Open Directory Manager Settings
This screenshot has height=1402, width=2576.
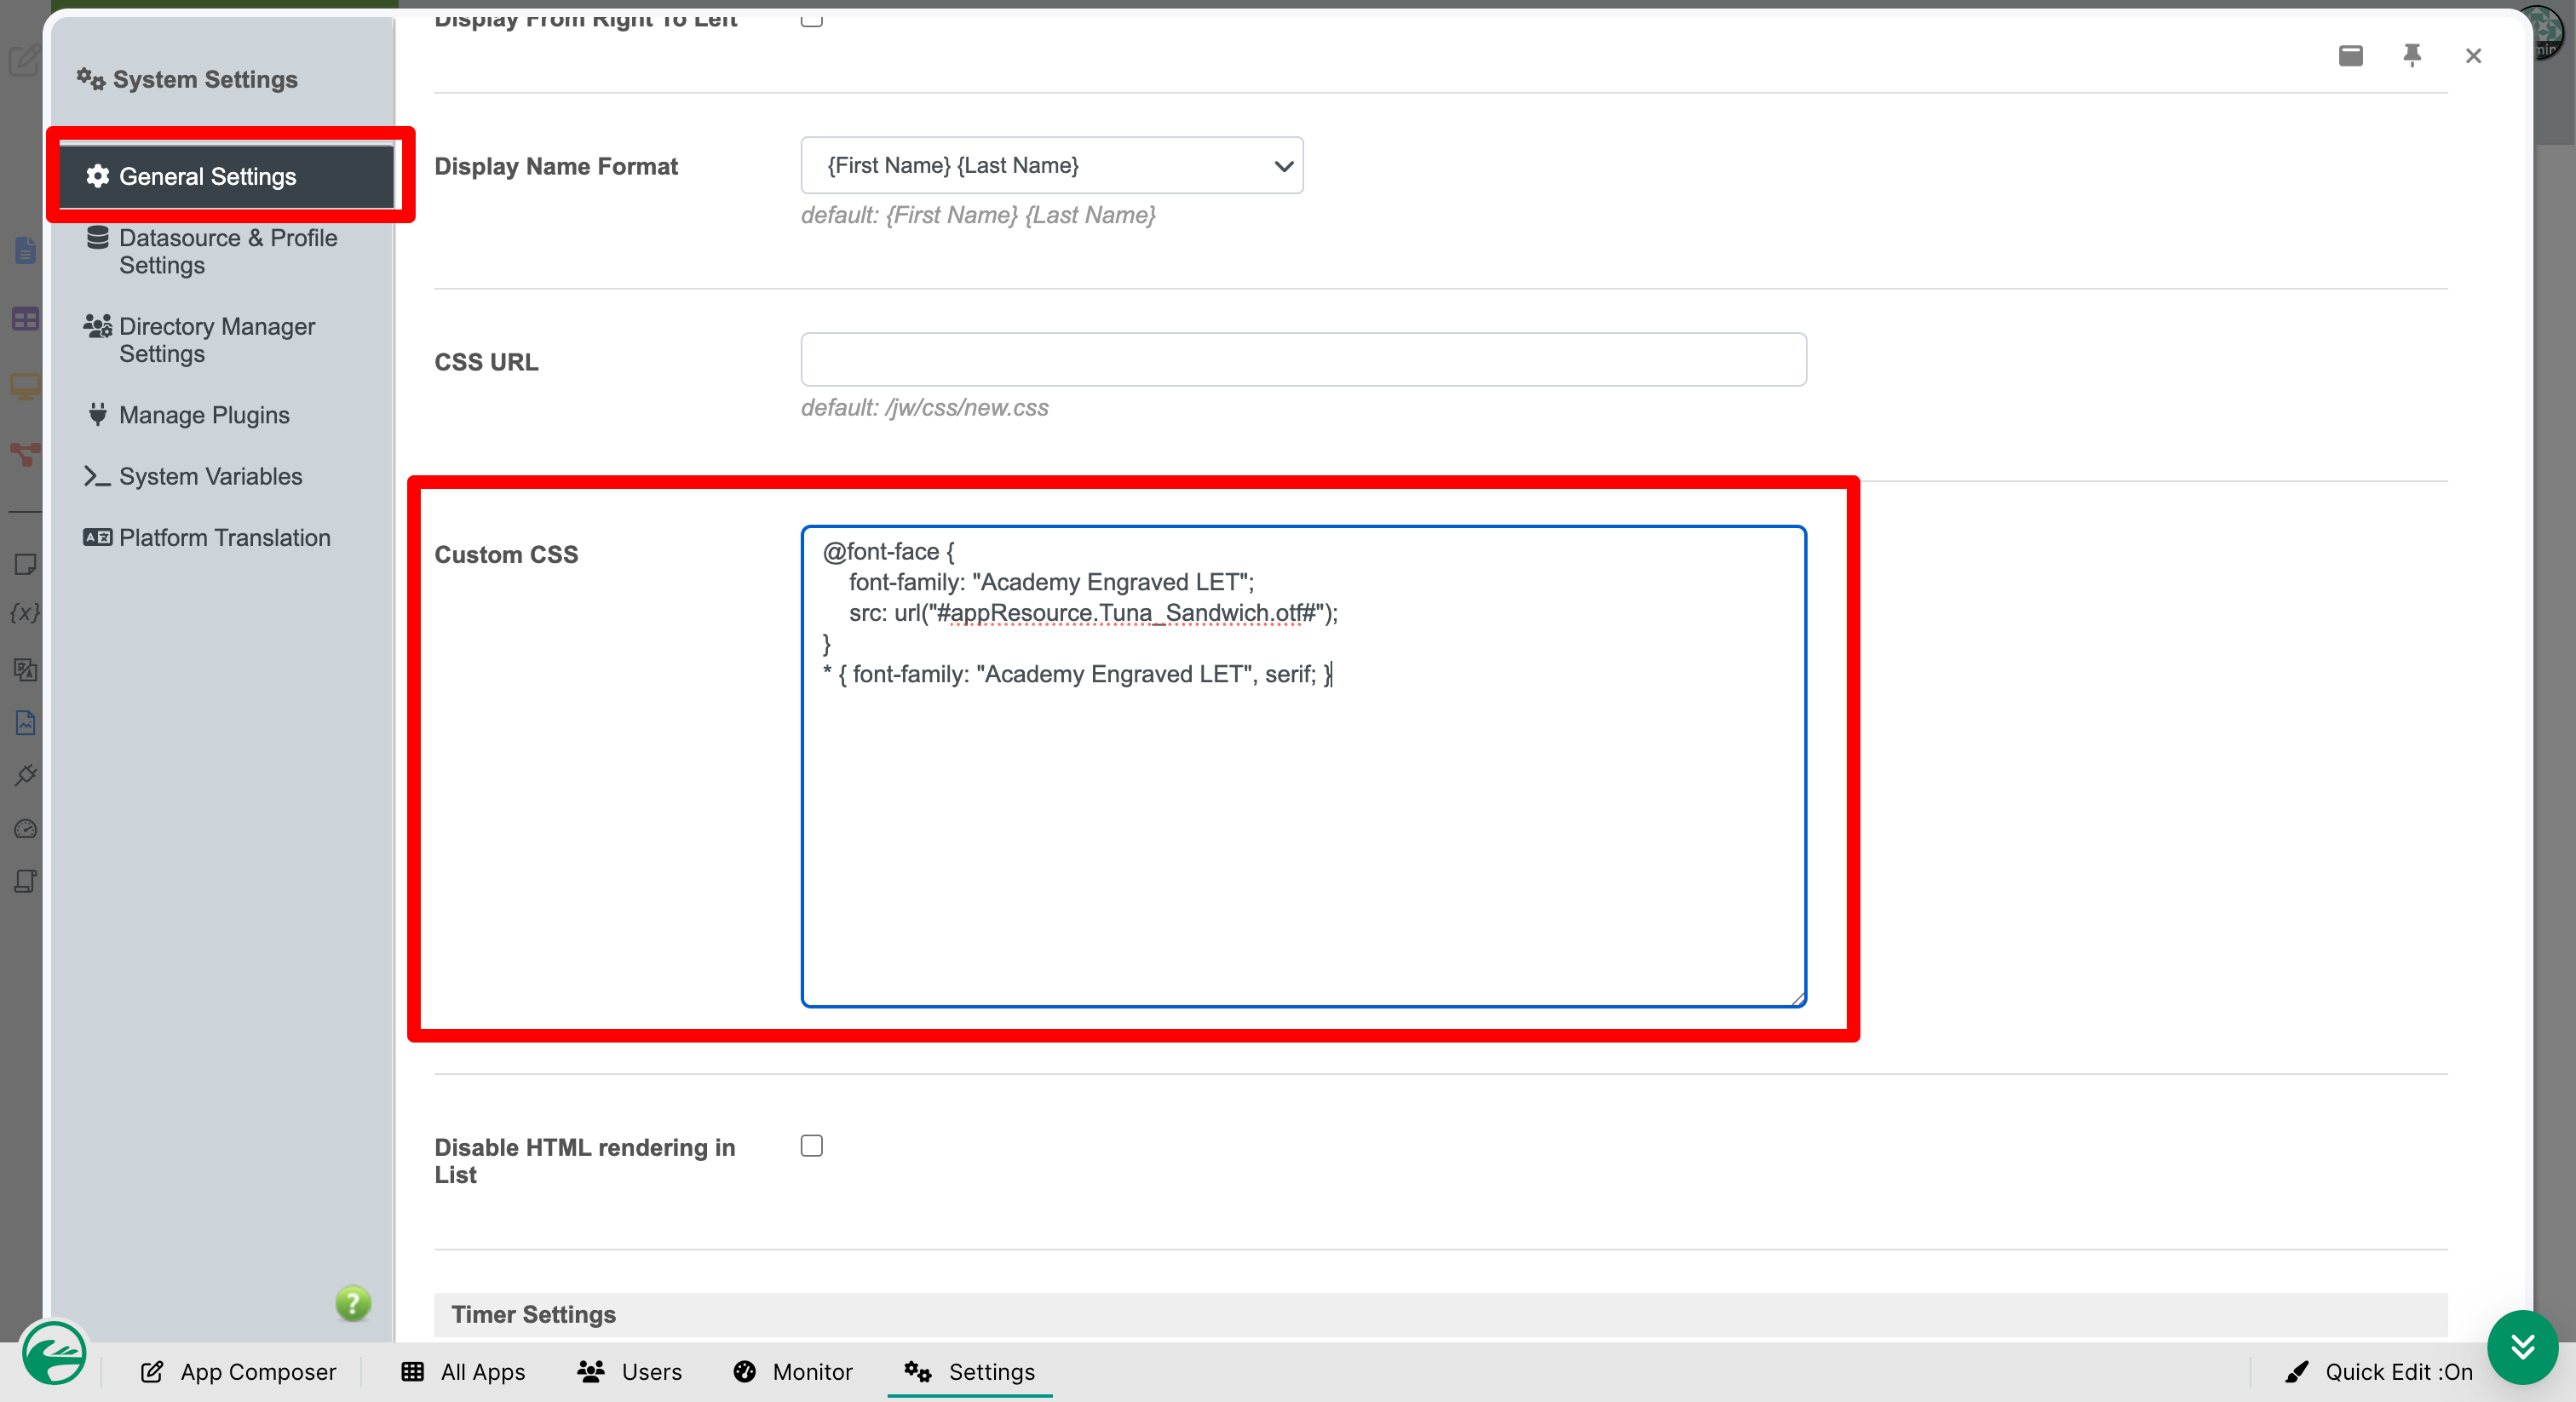pos(216,340)
